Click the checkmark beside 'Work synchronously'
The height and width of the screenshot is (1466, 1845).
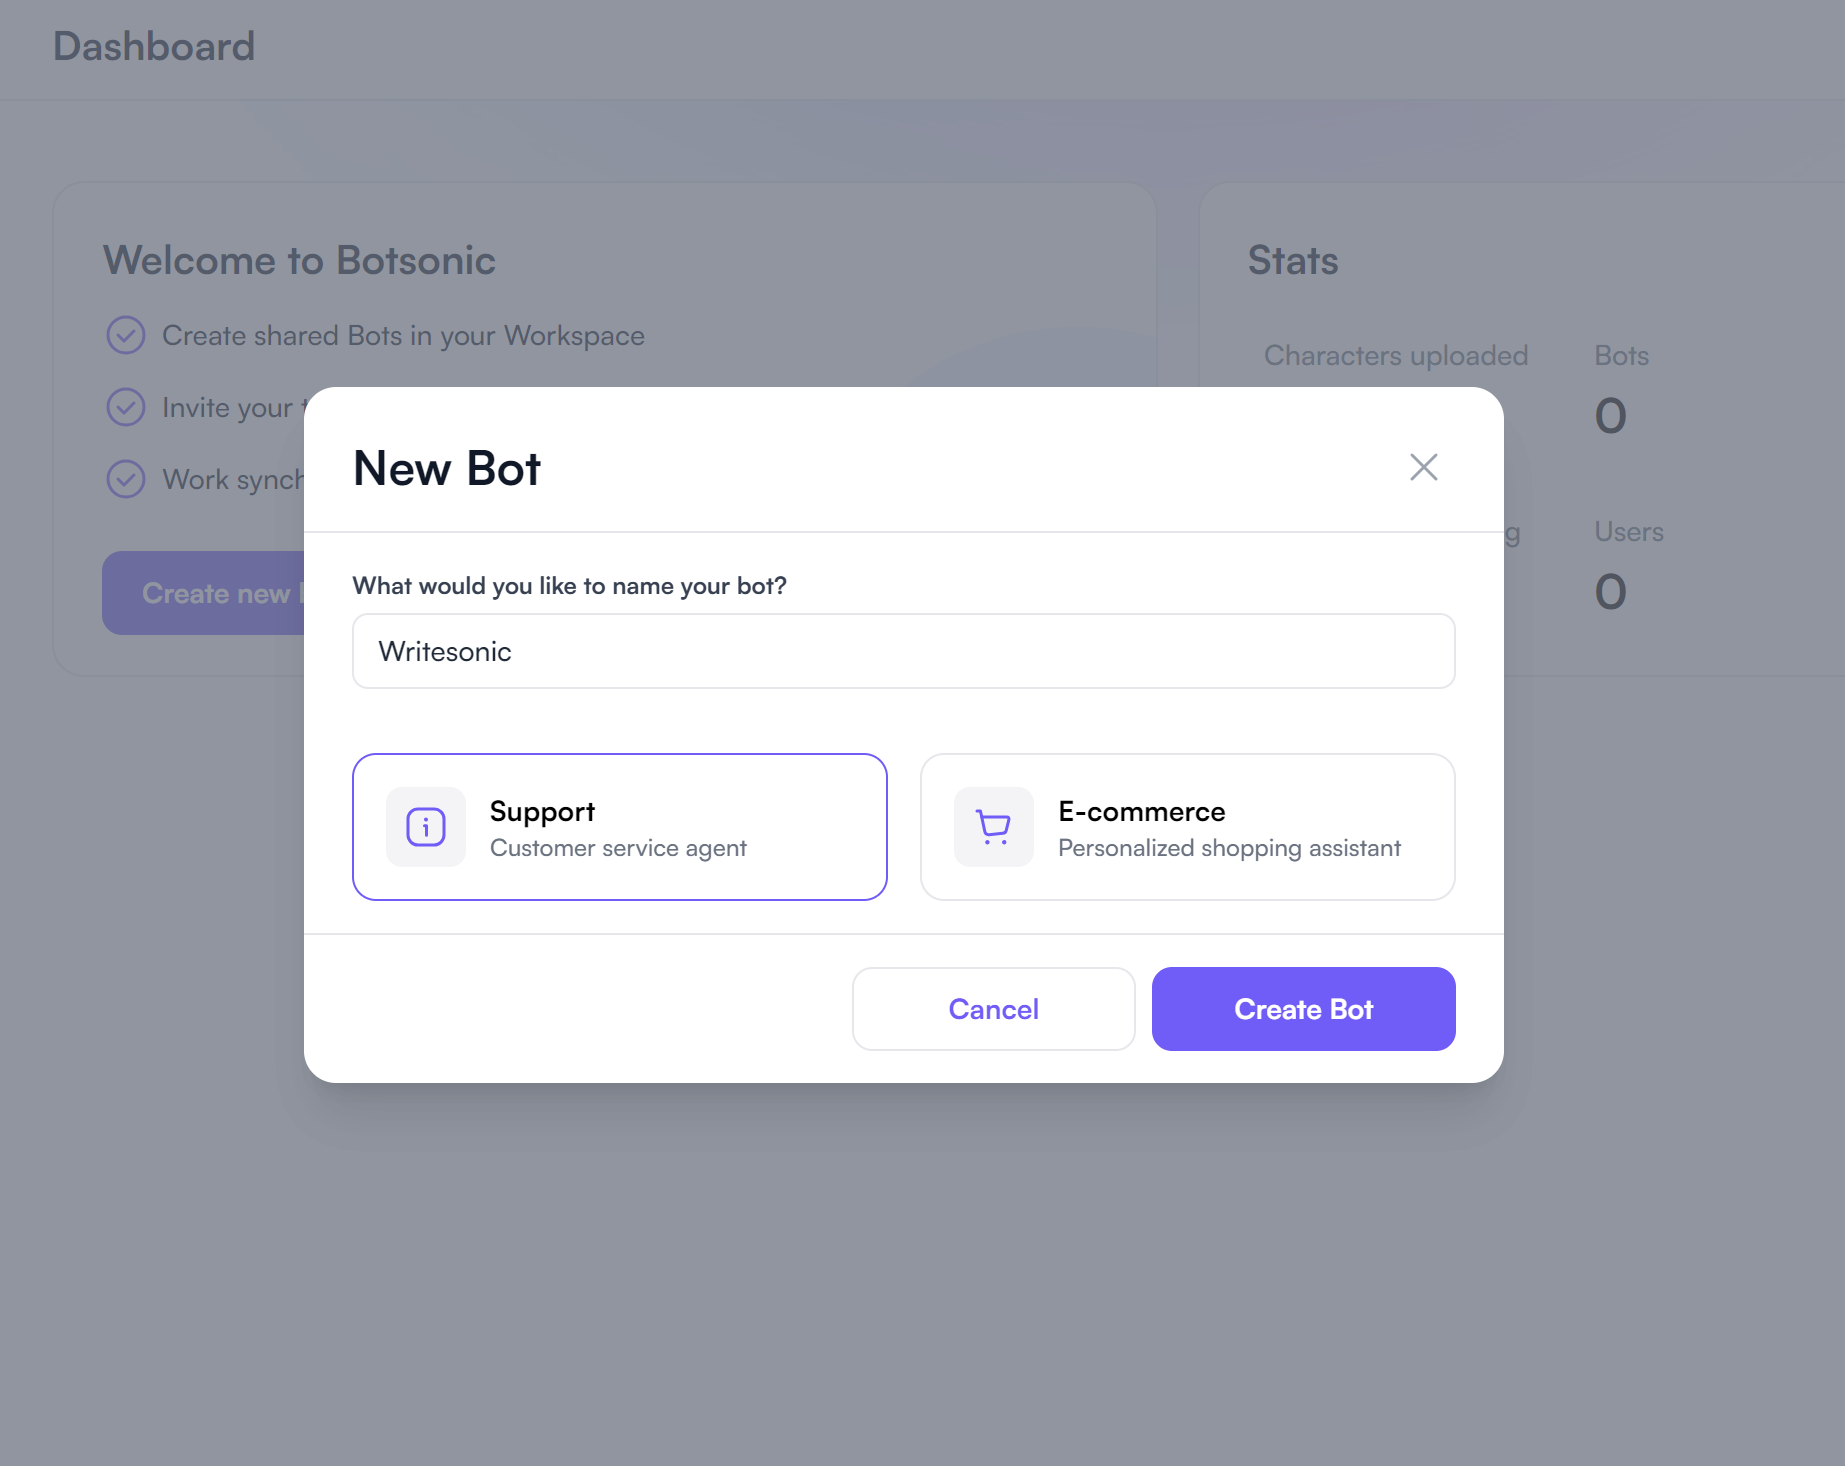pos(125,479)
